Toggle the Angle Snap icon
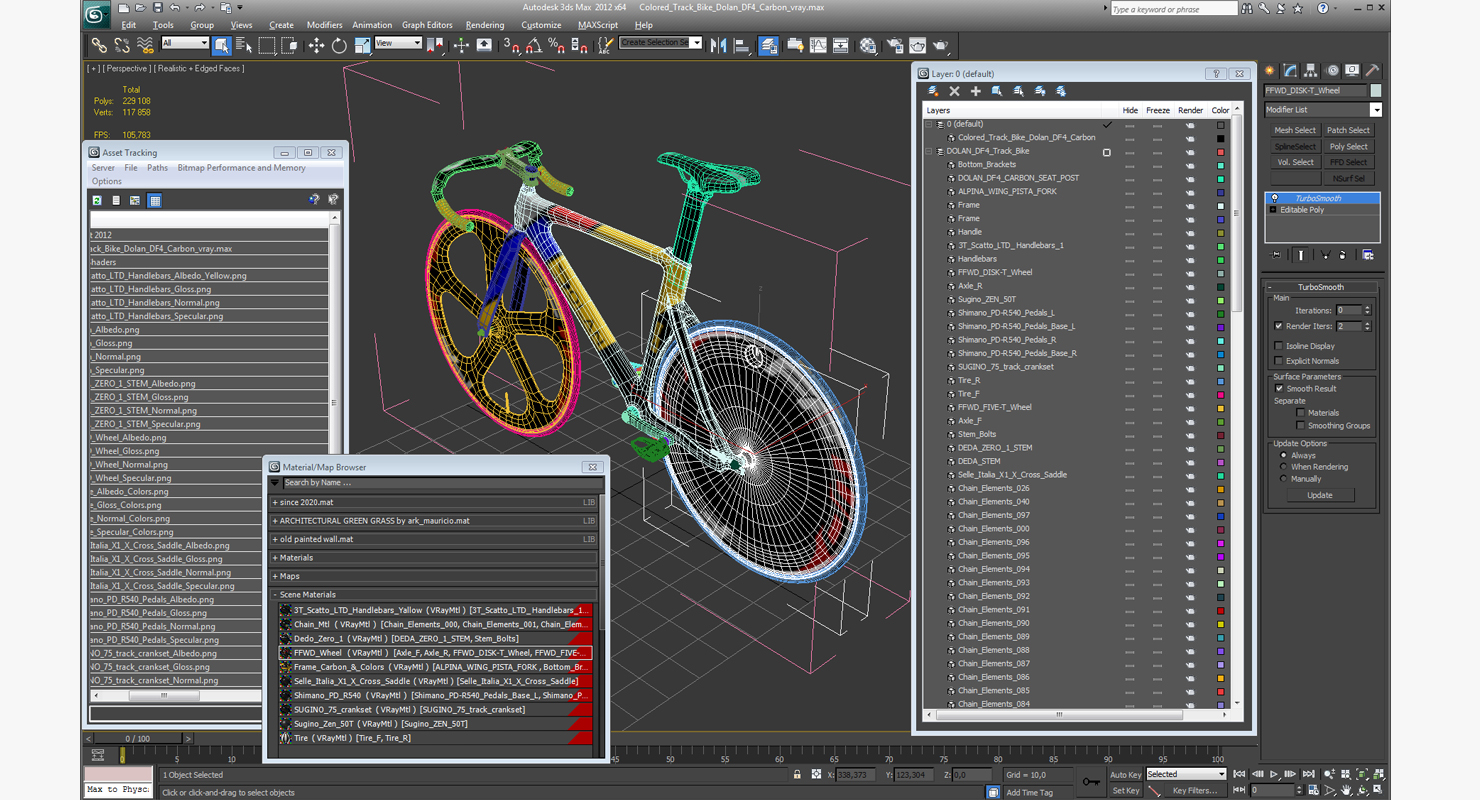 [x=534, y=45]
